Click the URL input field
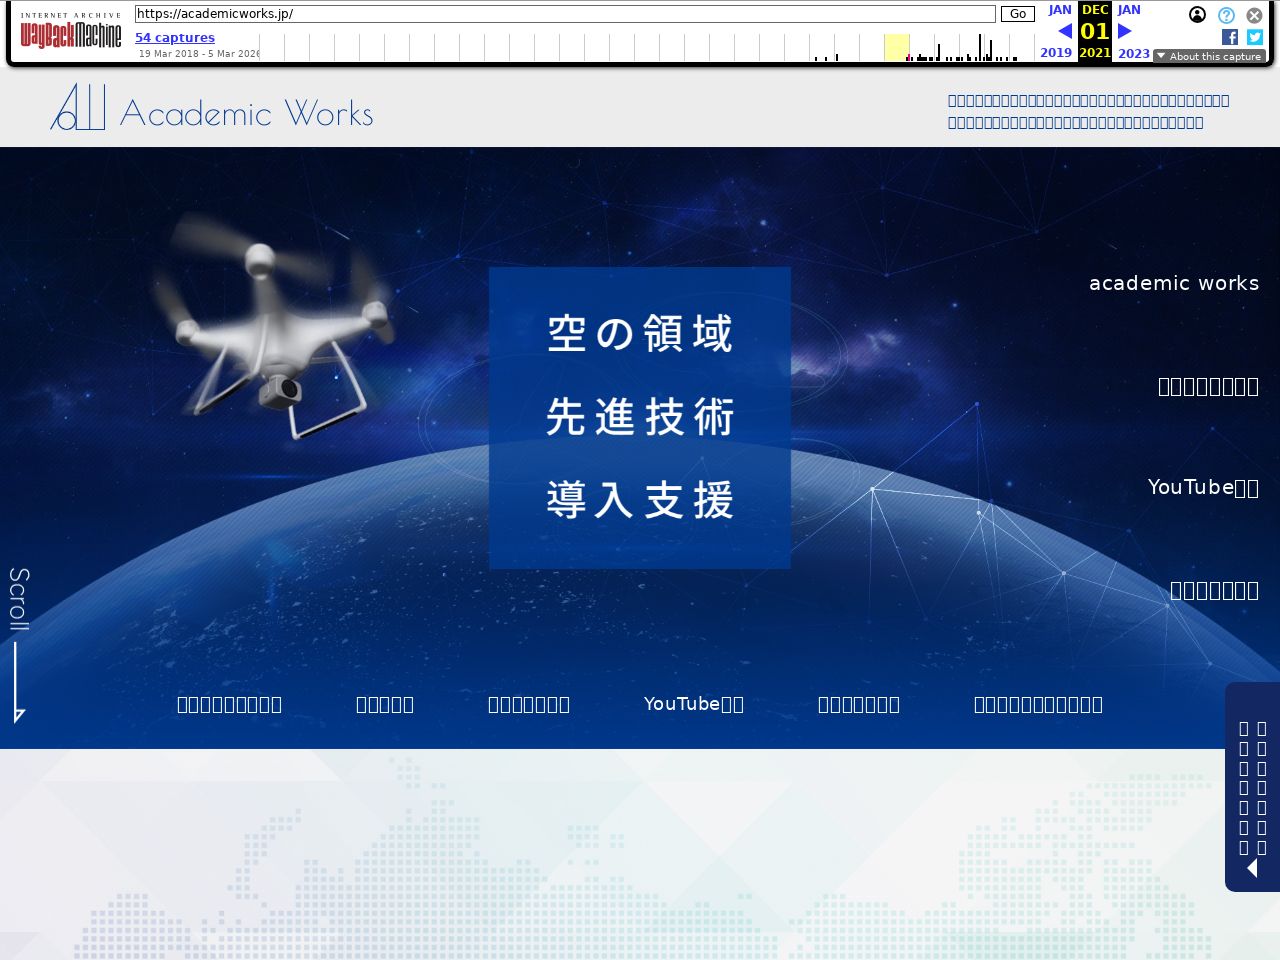This screenshot has height=960, width=1280. [565, 14]
